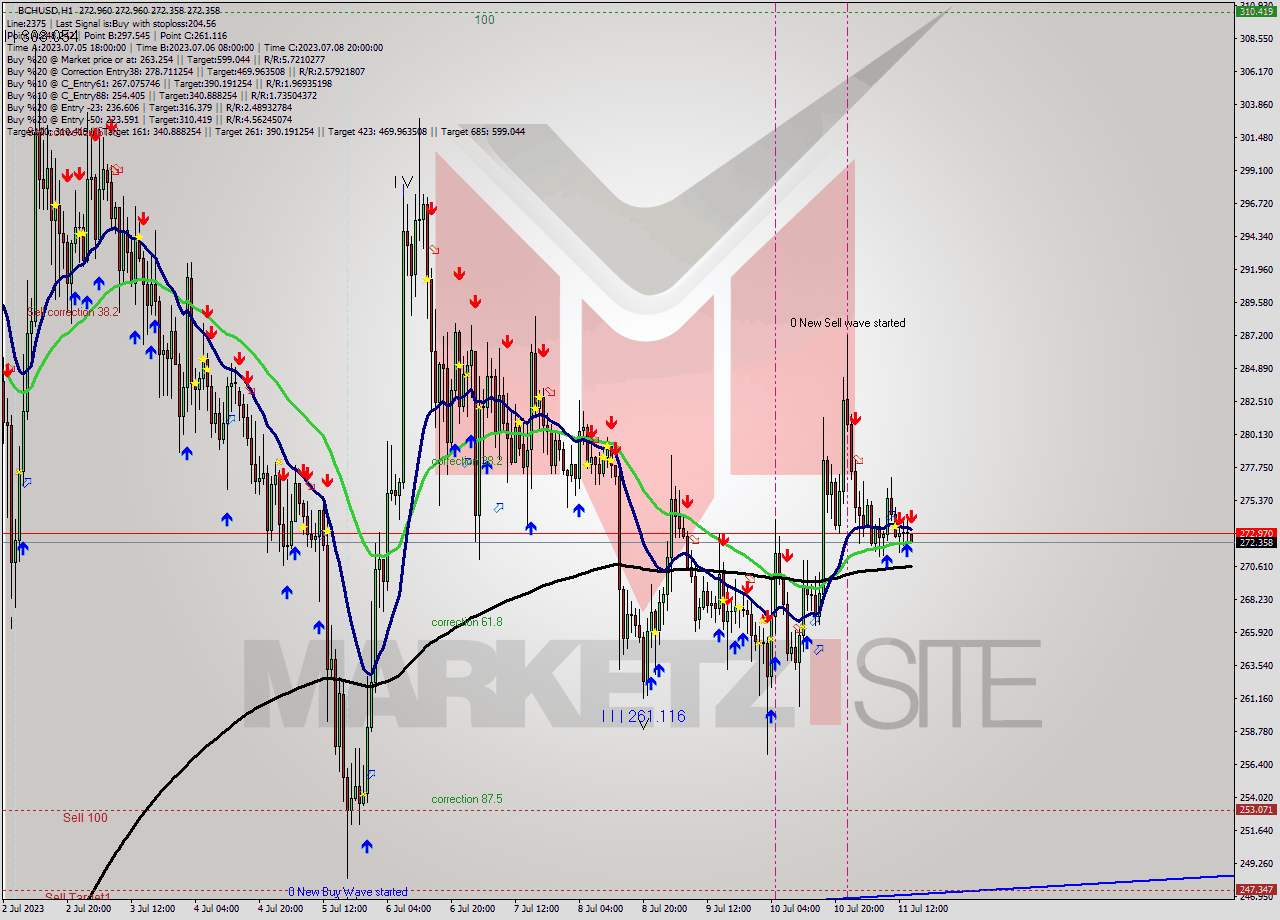Click 'Time C:2023.07.08 20:00:00' text

point(326,47)
